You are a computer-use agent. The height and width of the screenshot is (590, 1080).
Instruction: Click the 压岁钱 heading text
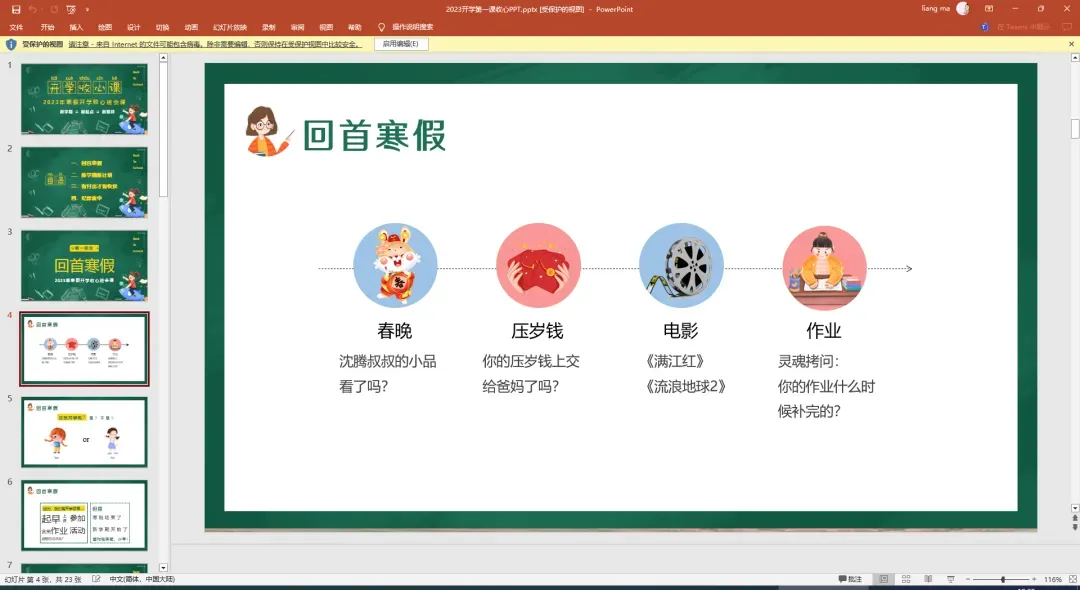click(537, 331)
